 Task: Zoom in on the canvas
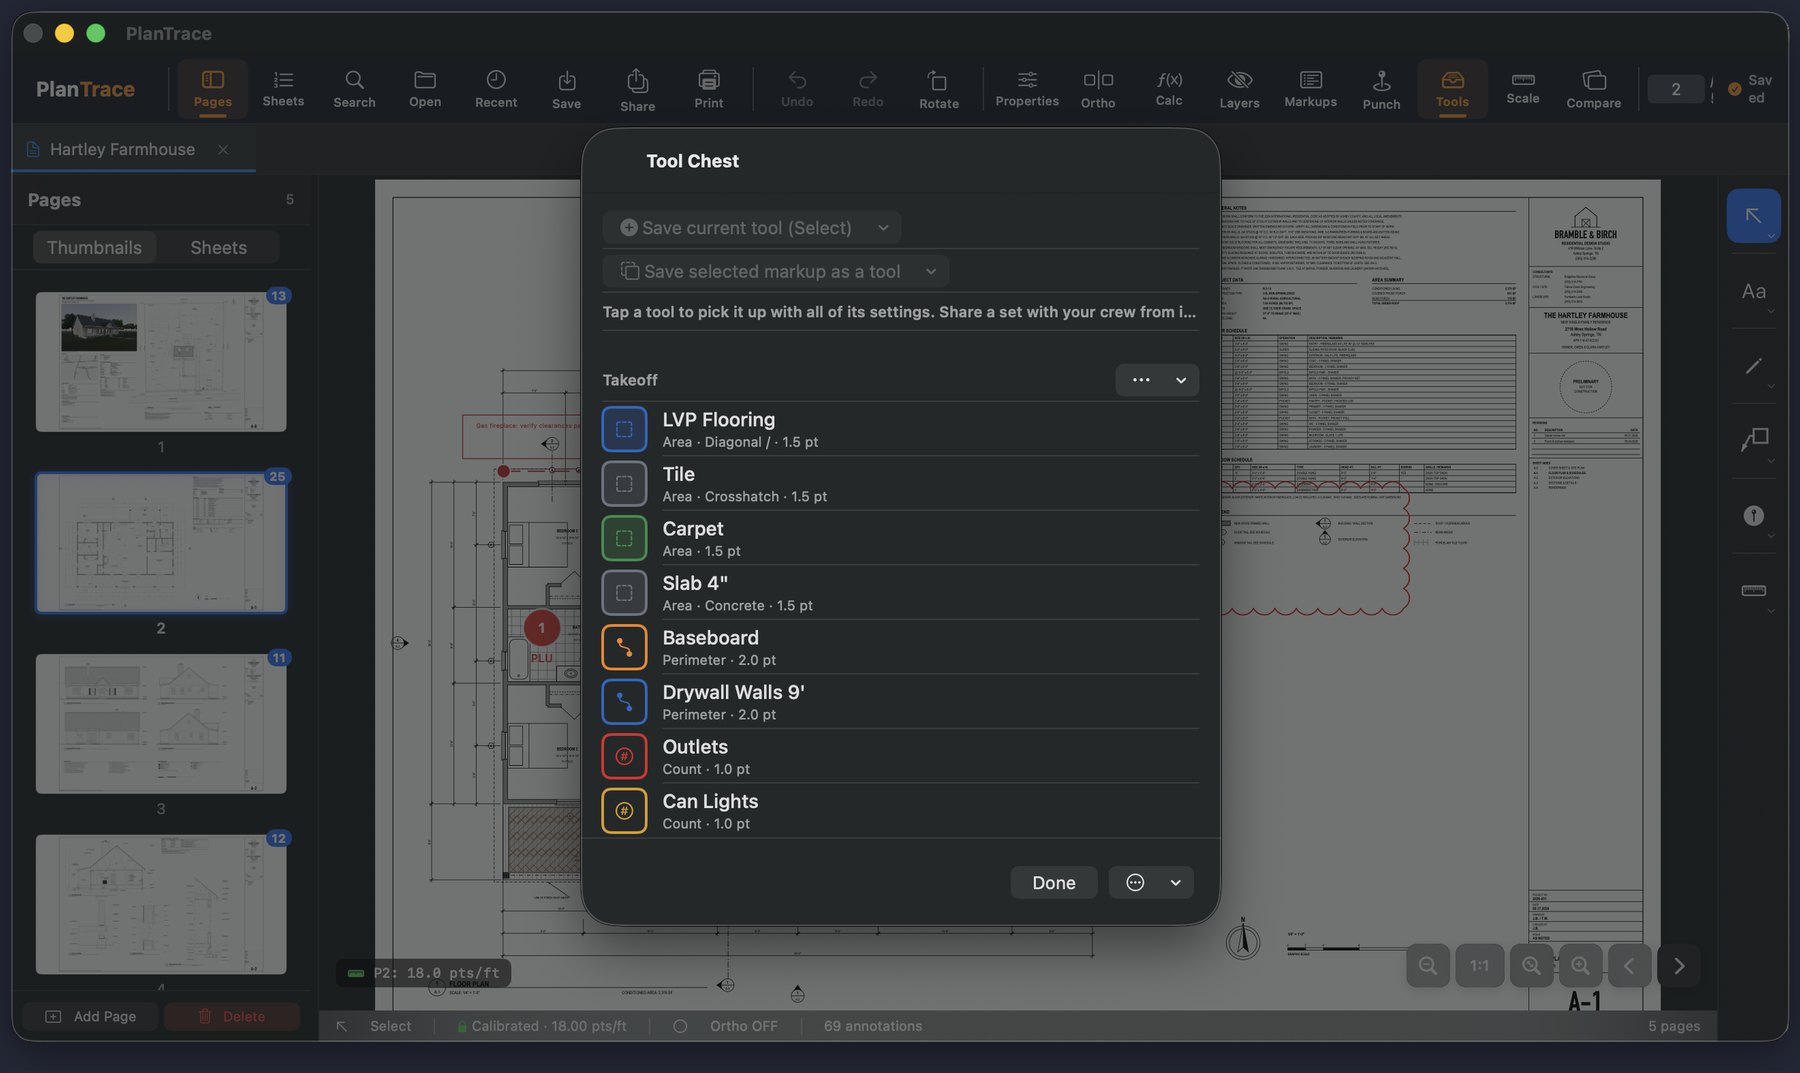click(x=1580, y=966)
